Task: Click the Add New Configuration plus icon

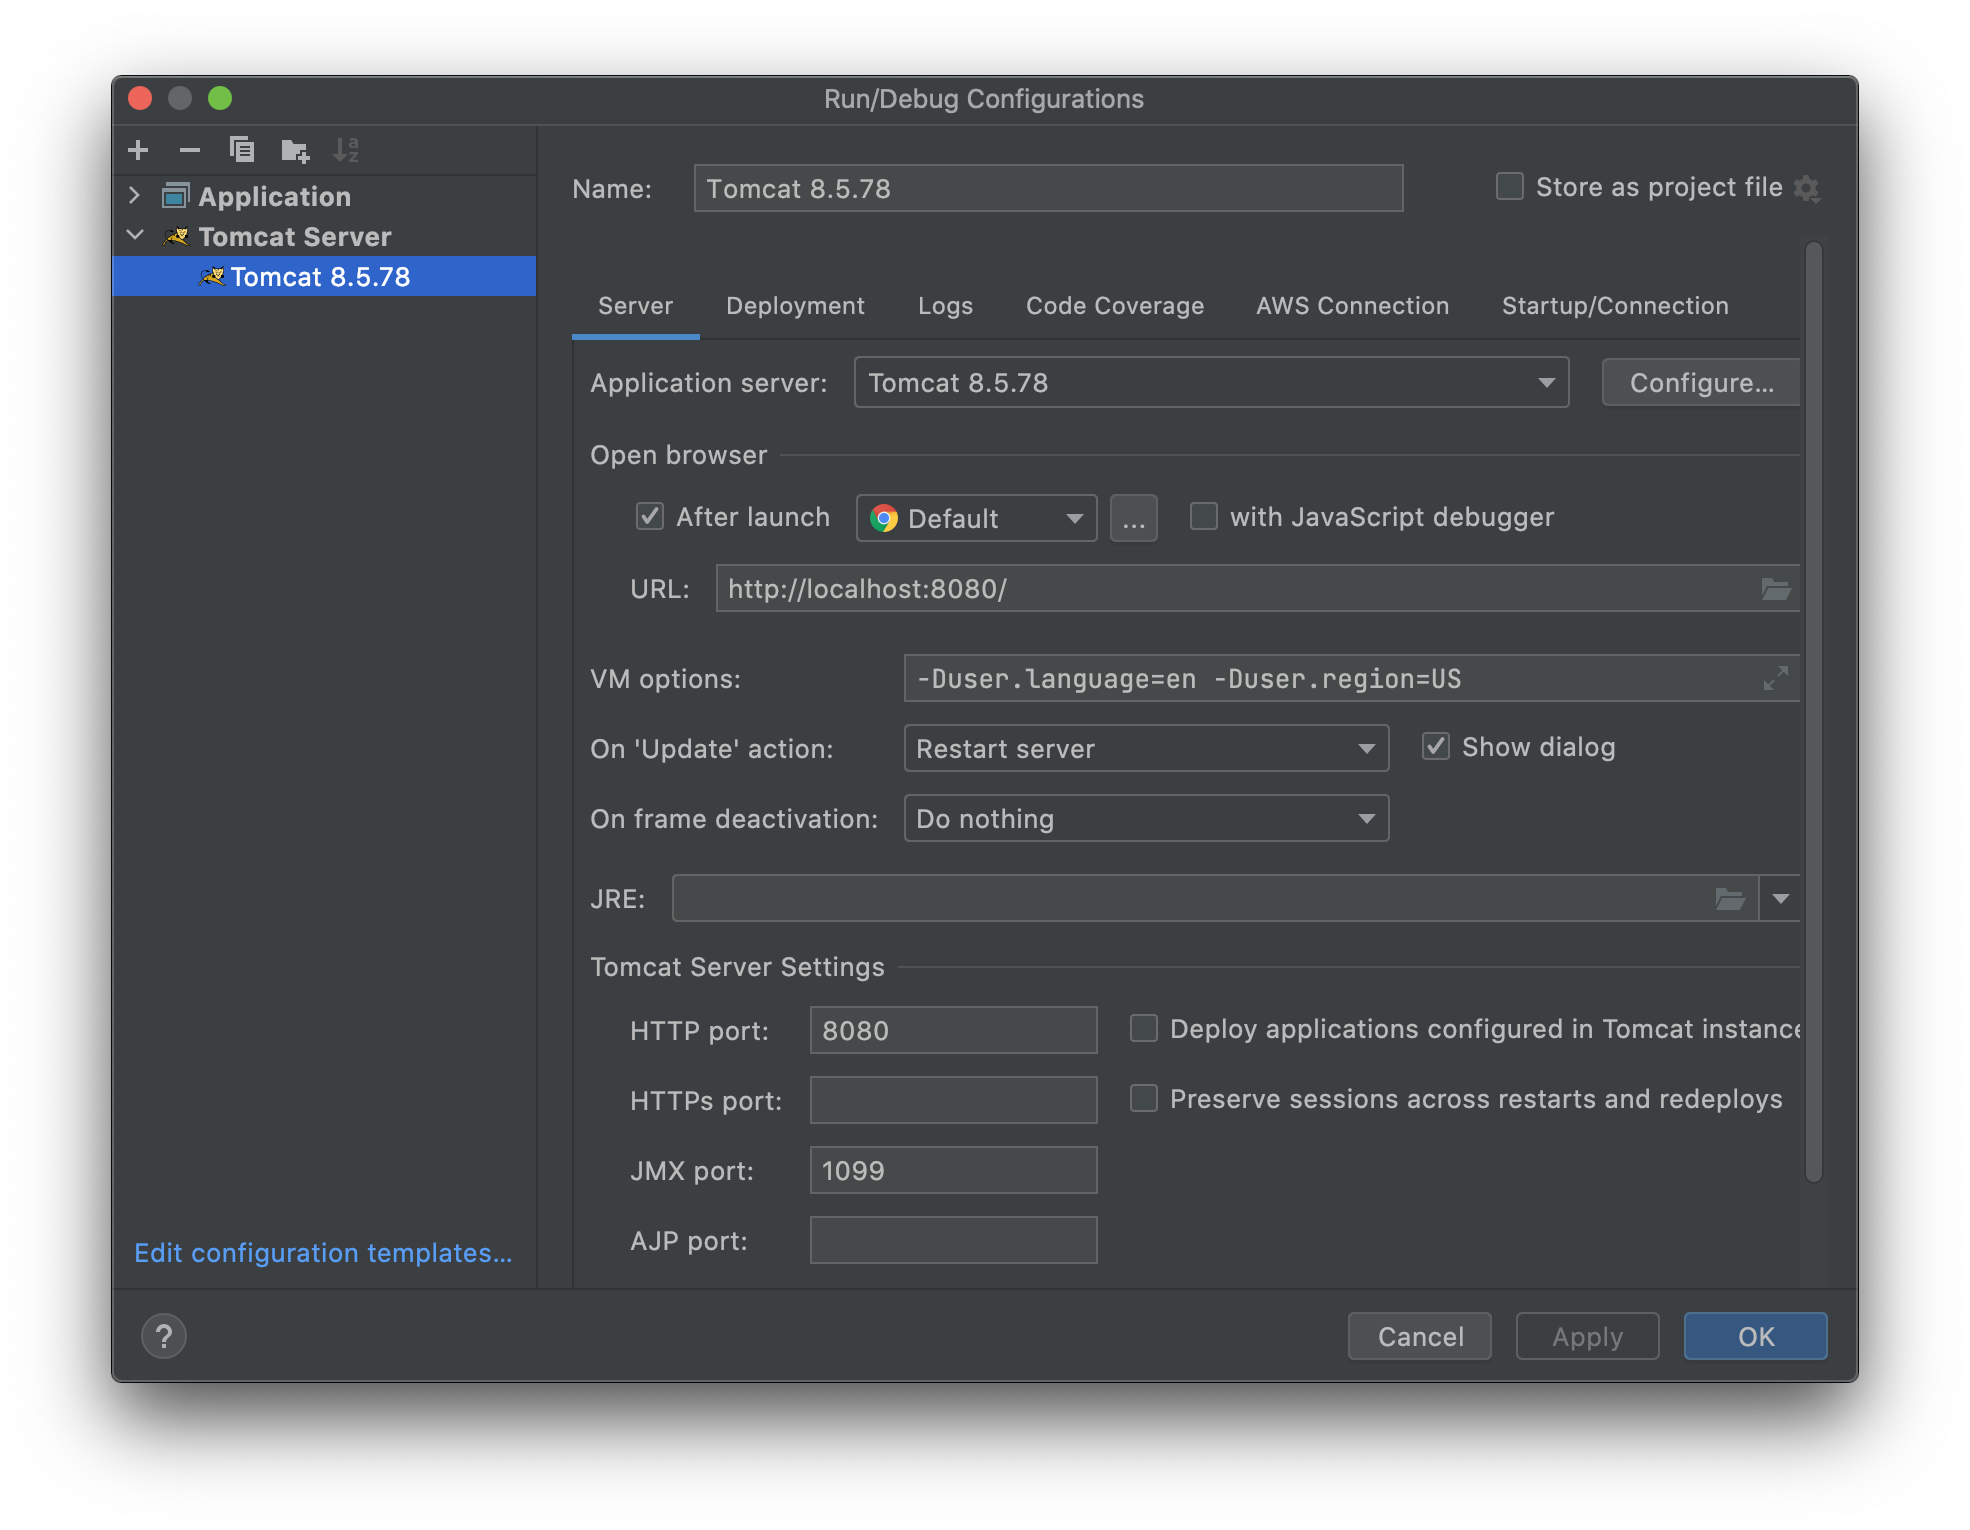Action: click(138, 150)
